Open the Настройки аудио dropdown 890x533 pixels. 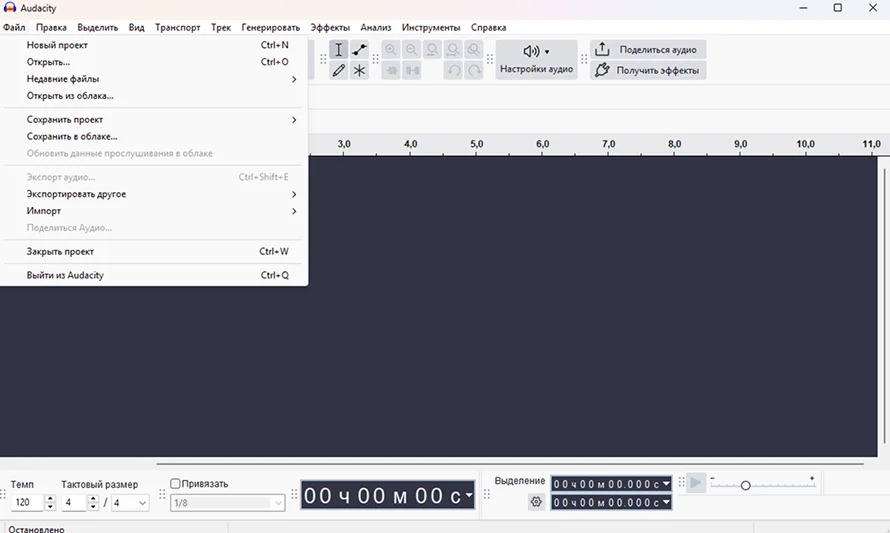click(536, 59)
